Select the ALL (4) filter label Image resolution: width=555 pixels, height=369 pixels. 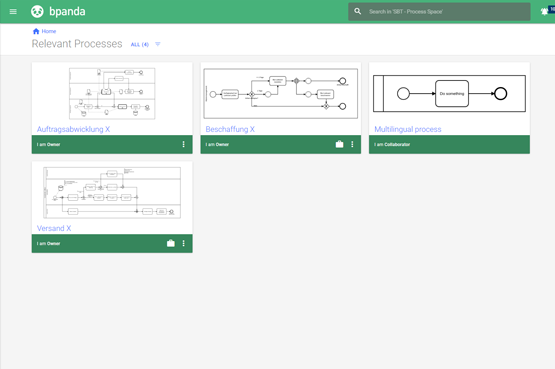(140, 45)
